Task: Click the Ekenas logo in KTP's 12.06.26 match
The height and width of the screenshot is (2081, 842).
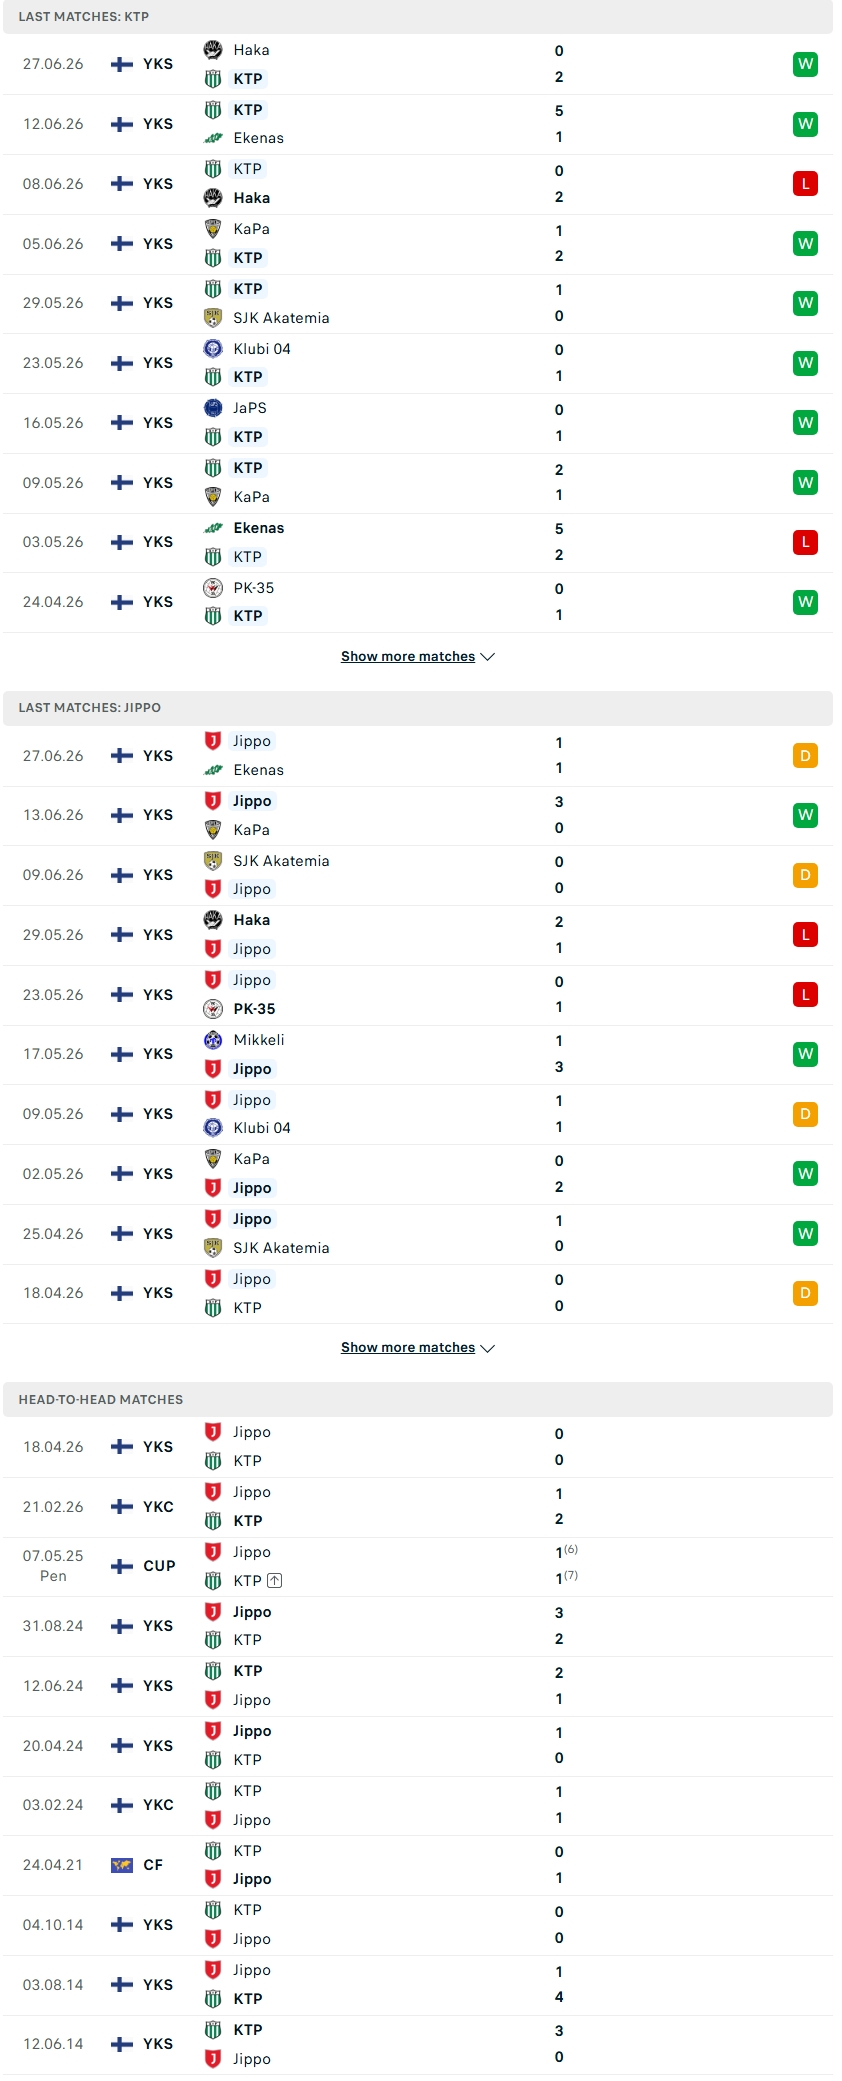Action: [x=213, y=138]
